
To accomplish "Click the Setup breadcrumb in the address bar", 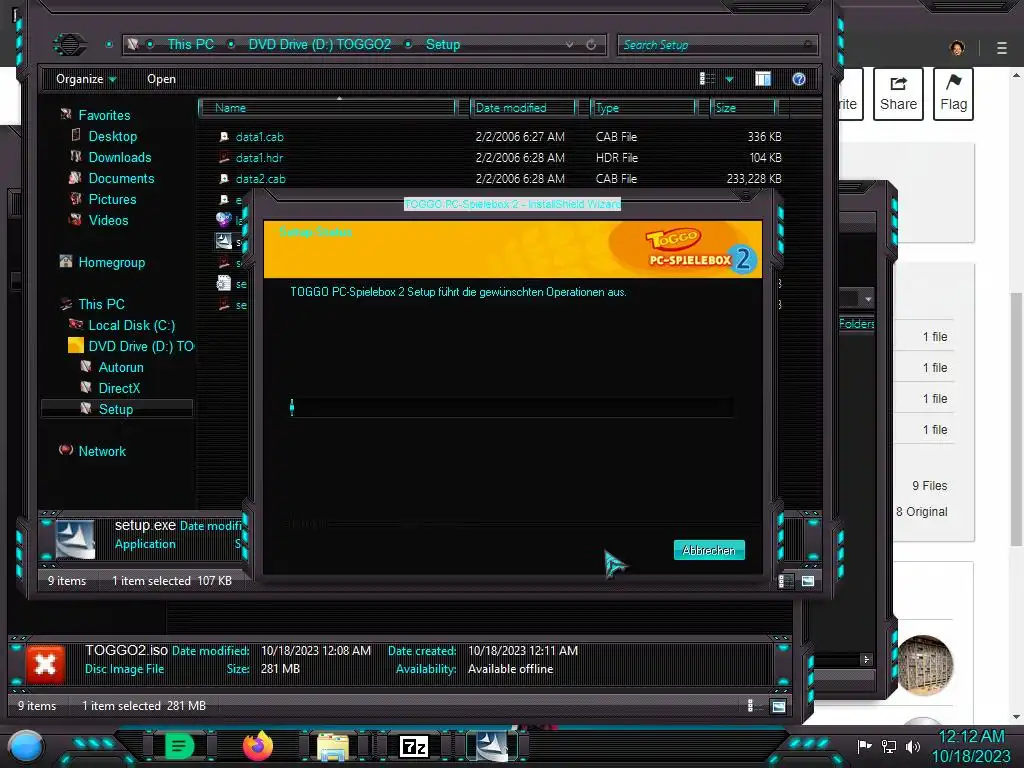I will (x=443, y=44).
